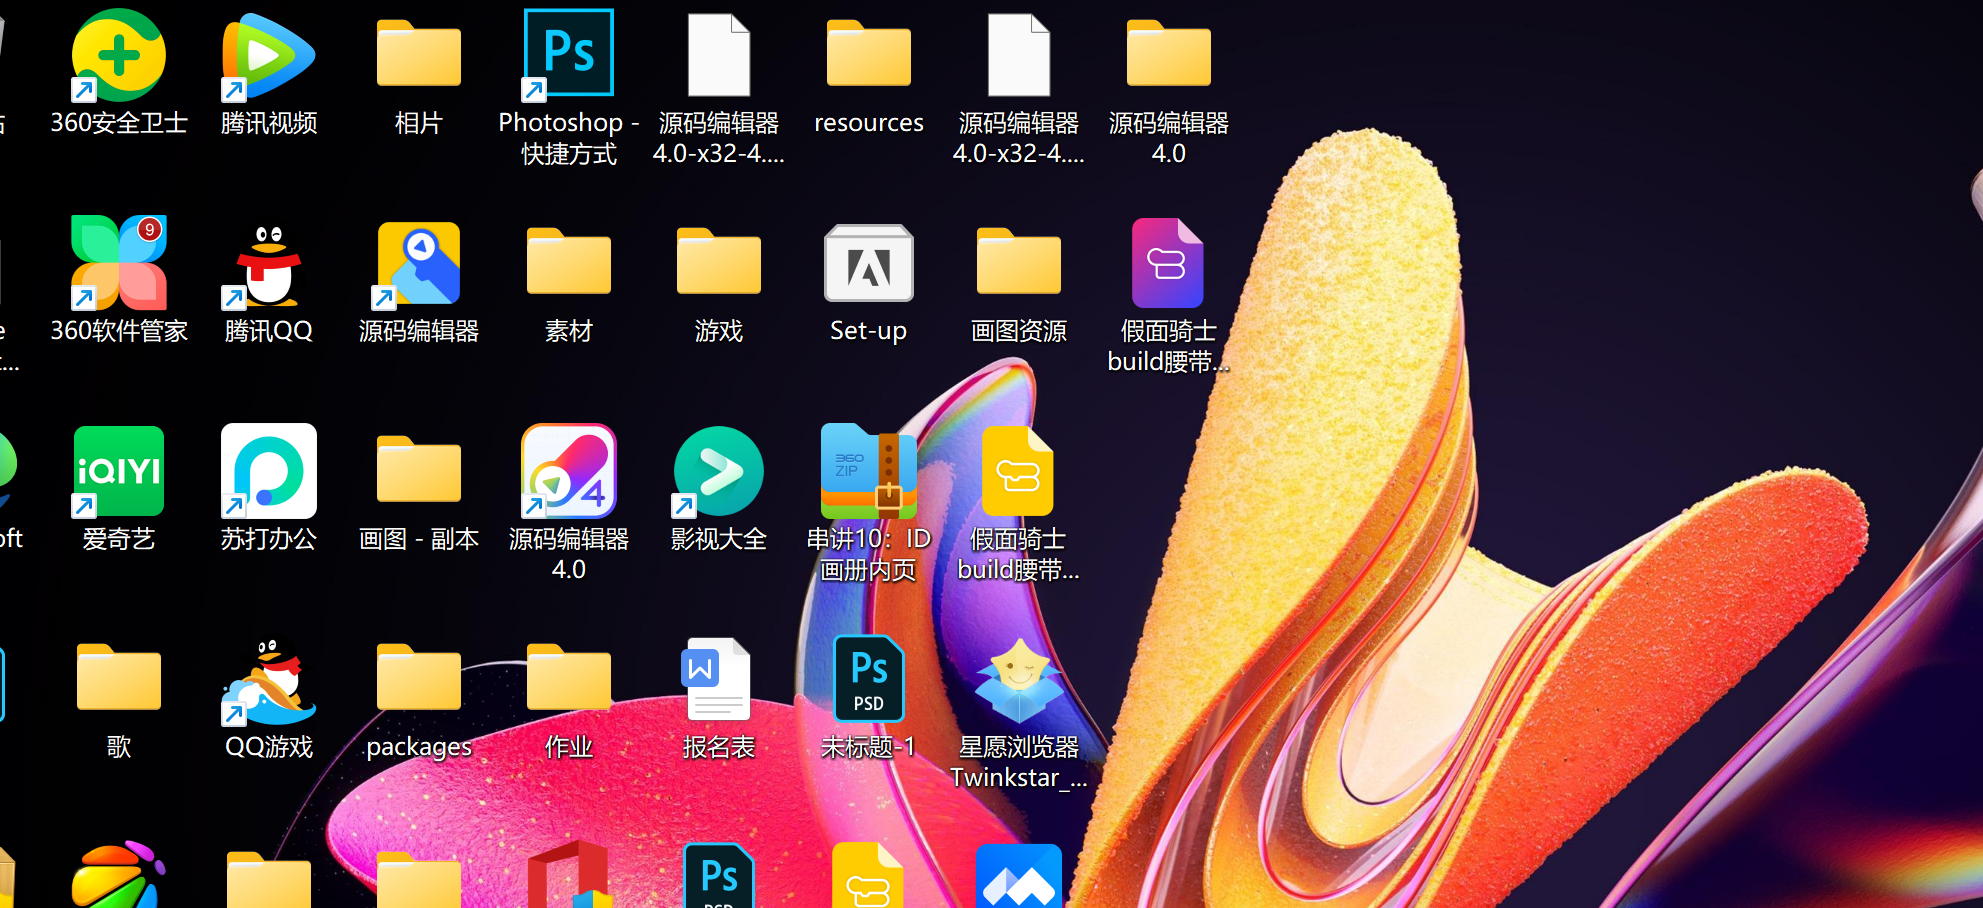This screenshot has height=908, width=1983.
Task: Select the 报名表 Word document
Action: coord(717,679)
